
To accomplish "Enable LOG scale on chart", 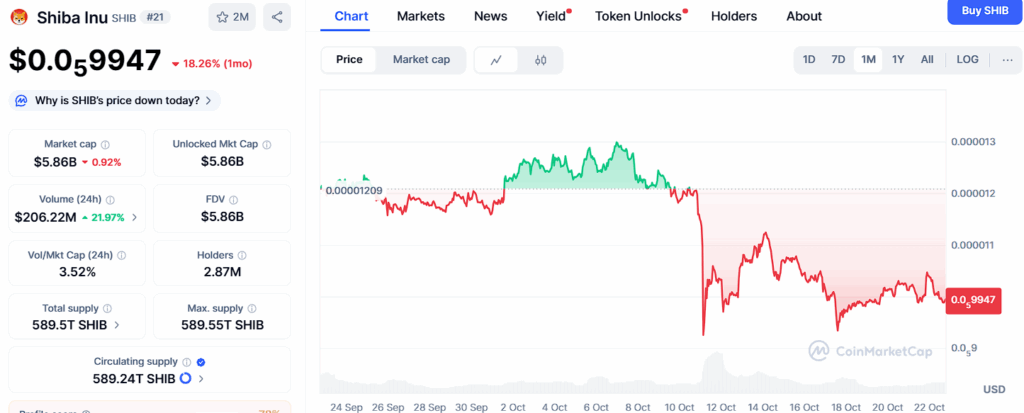I will click(967, 60).
